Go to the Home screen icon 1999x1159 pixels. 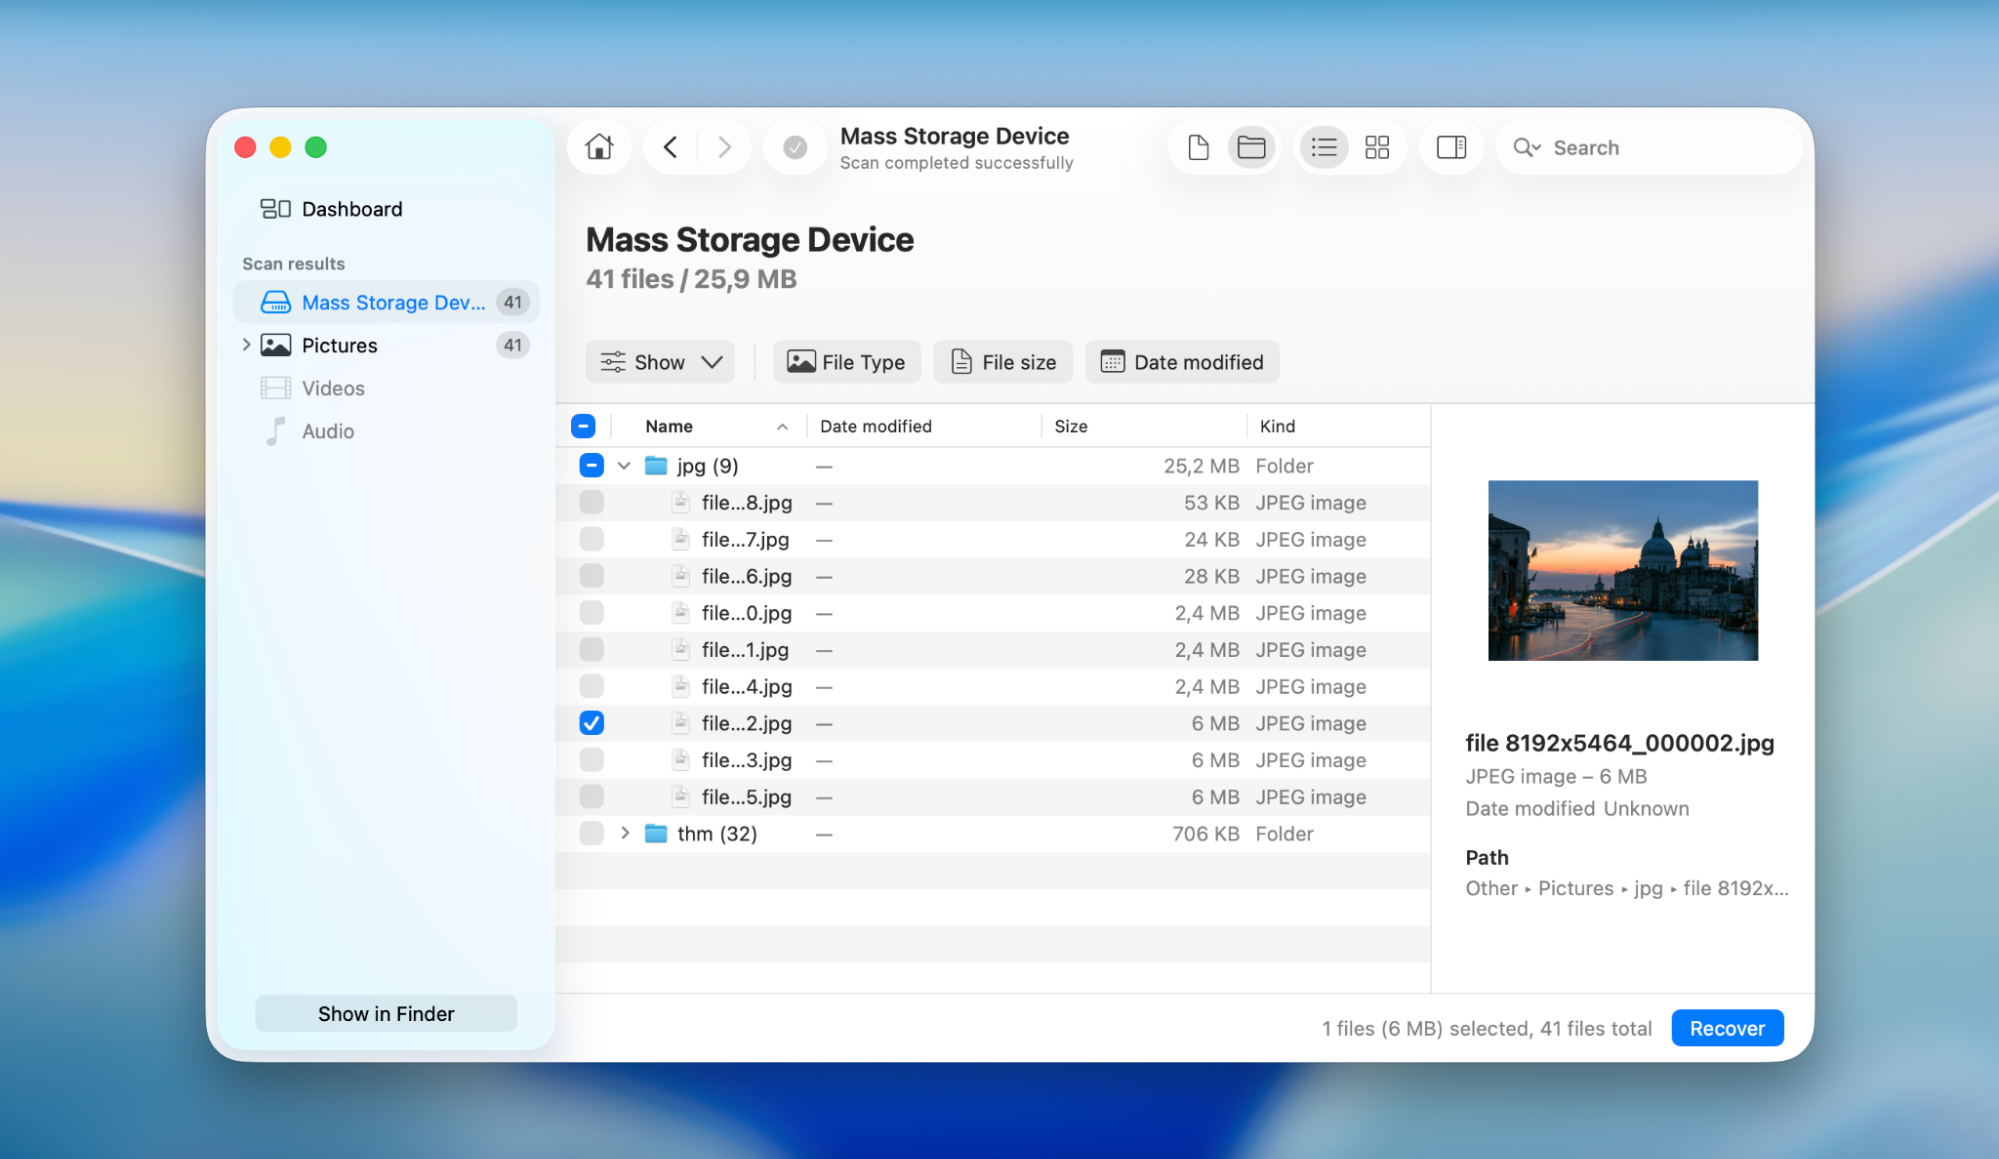point(599,147)
